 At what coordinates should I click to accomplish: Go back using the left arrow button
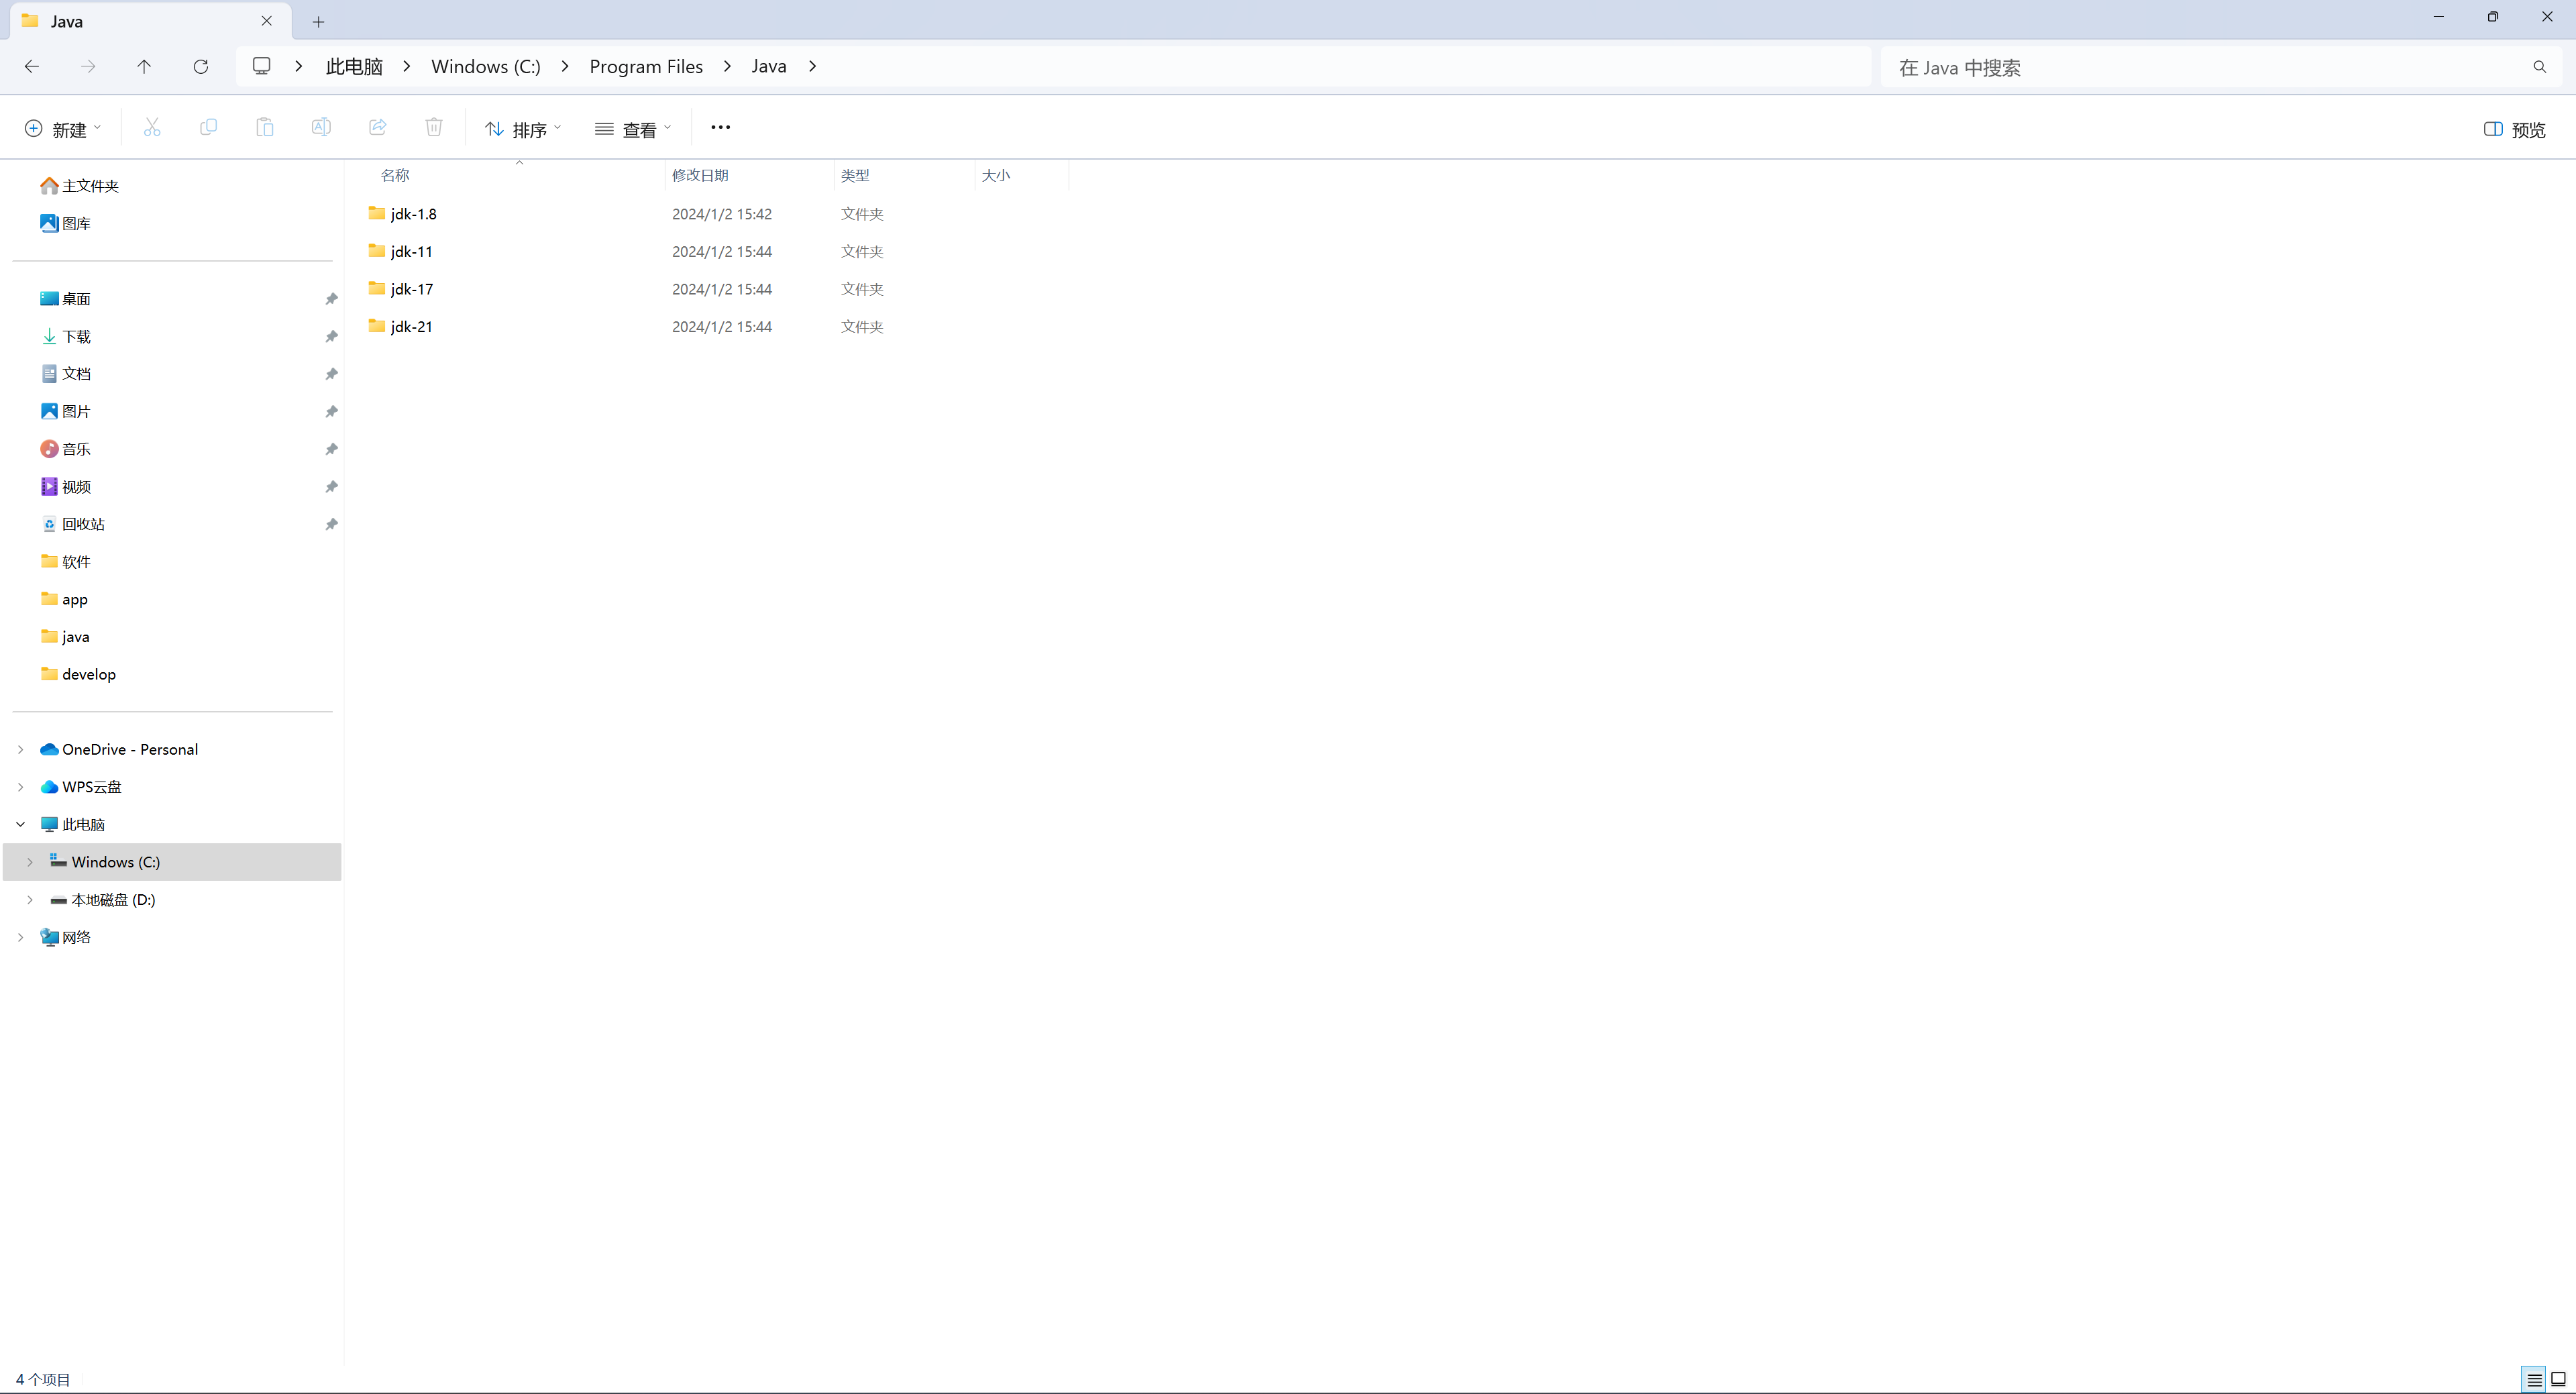pyautogui.click(x=32, y=66)
